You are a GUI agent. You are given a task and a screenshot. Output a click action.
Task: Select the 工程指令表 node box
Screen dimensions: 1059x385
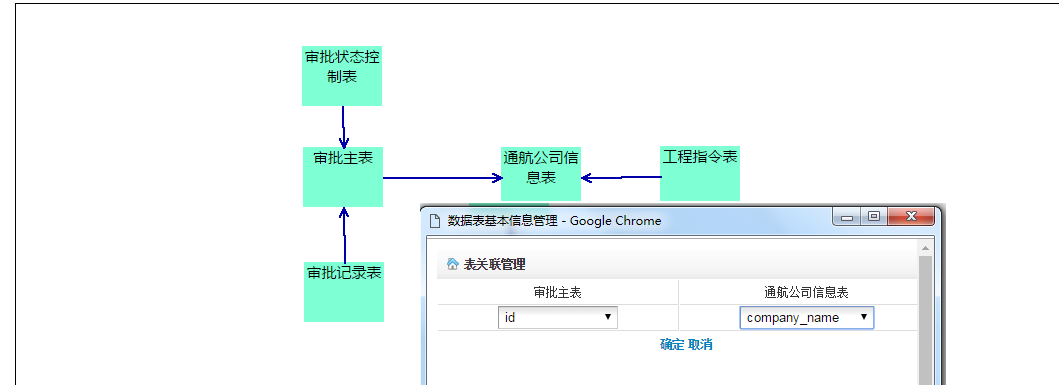point(700,174)
